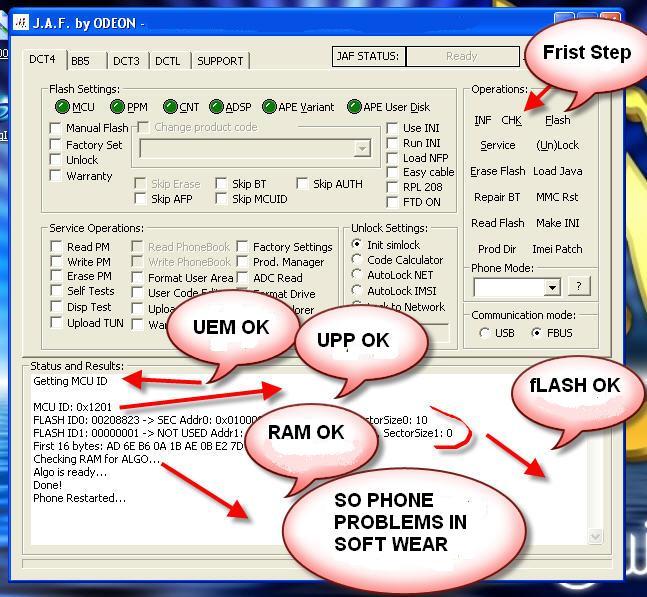Open the DCTL tab
This screenshot has width=647, height=597.
pyautogui.click(x=168, y=61)
